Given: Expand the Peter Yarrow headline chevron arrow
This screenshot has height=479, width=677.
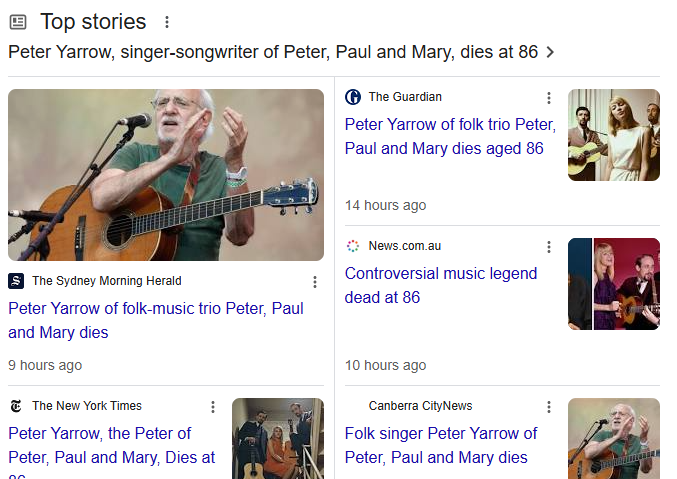Looking at the screenshot, I should coord(550,52).
